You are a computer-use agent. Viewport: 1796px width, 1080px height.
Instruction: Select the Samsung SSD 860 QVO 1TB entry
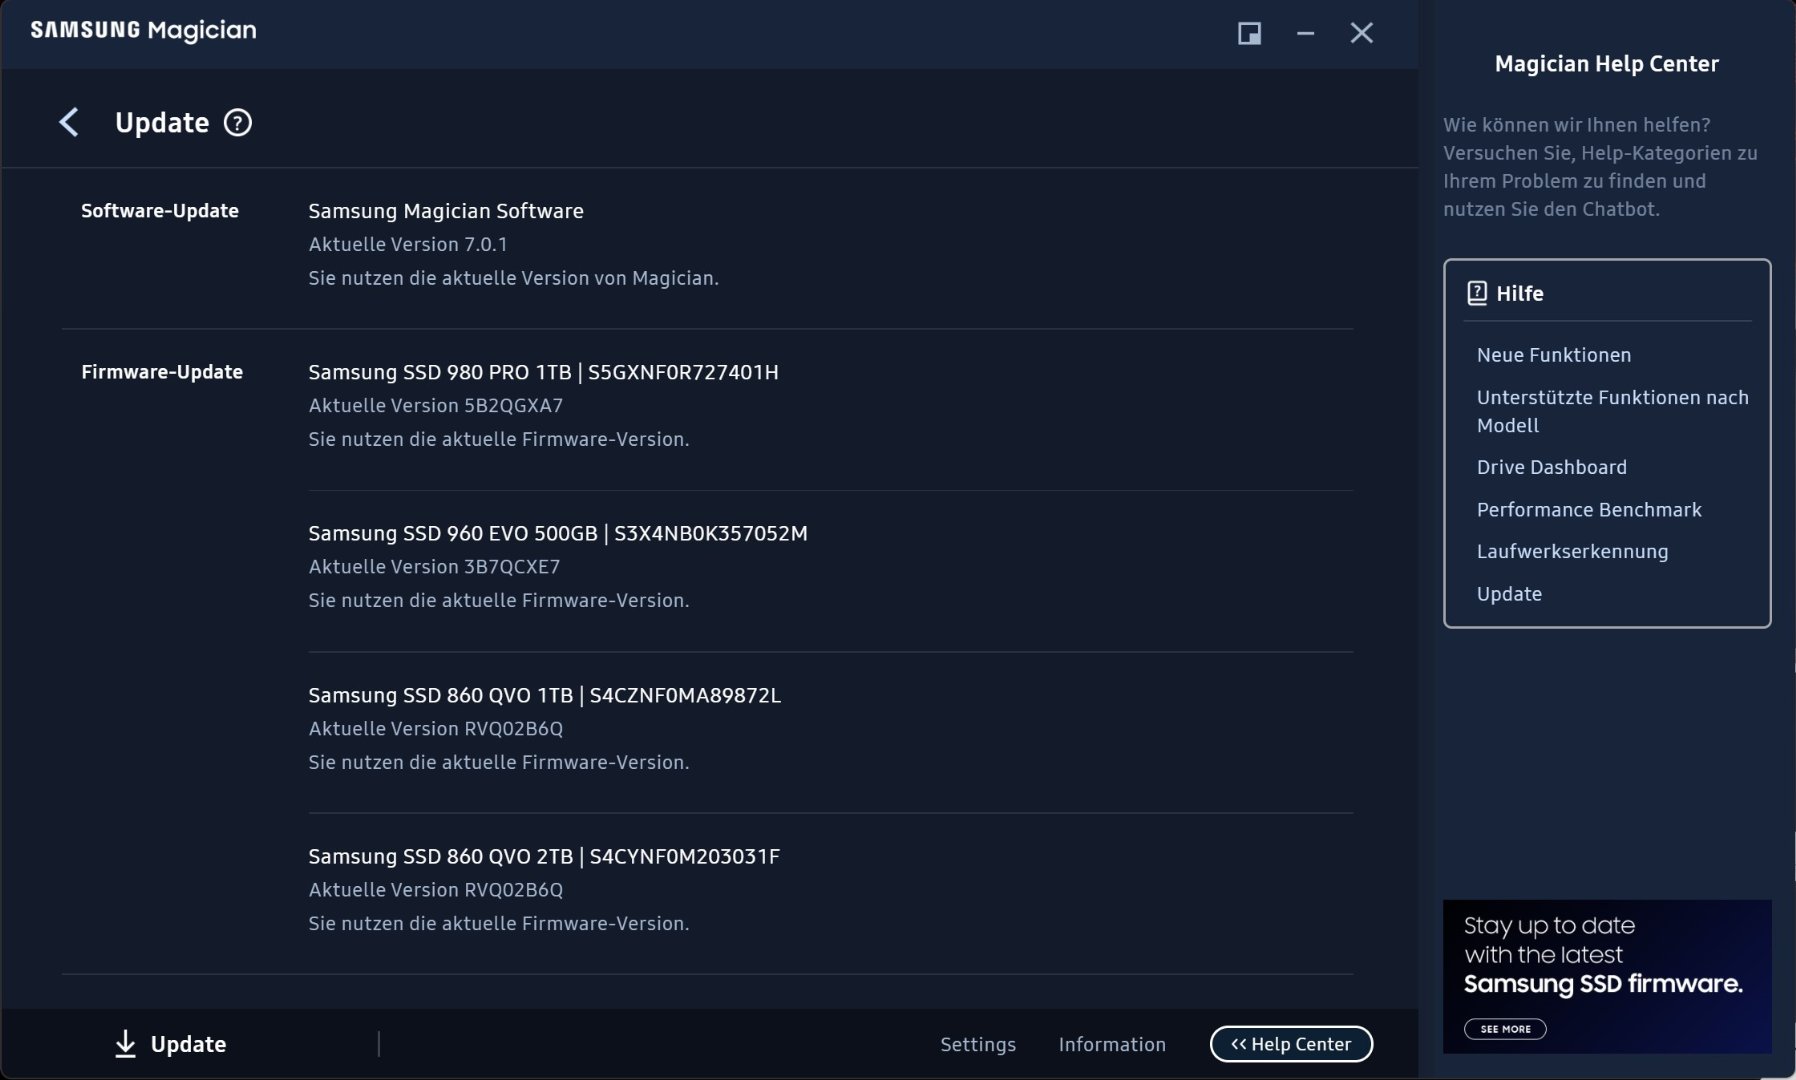point(544,695)
